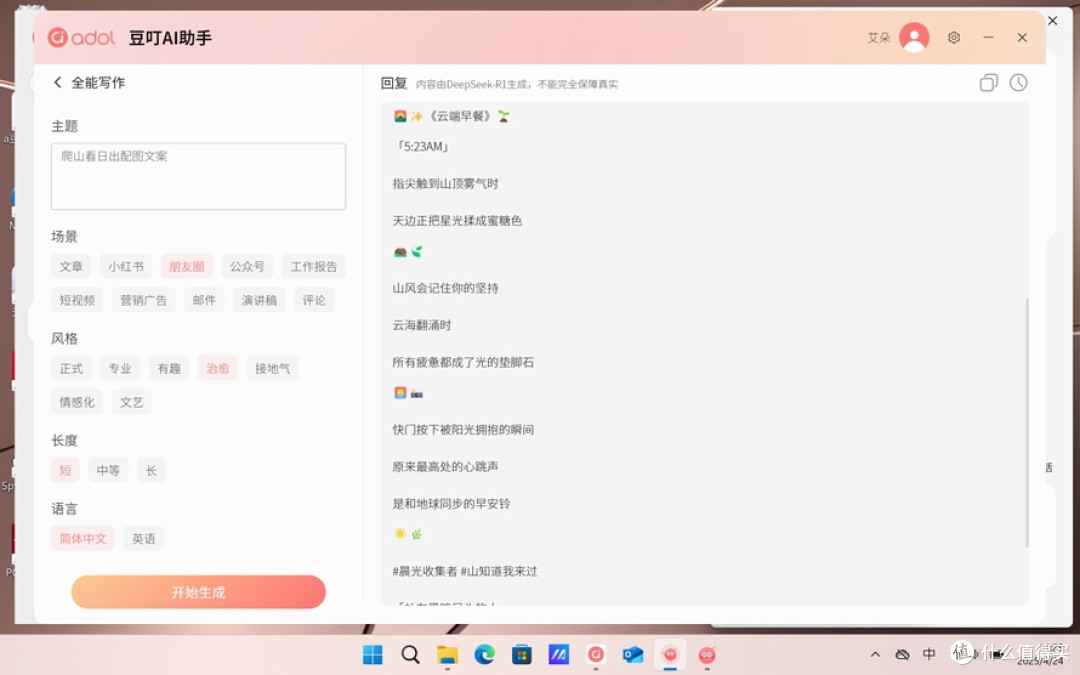Open the adol red taskbar icon
This screenshot has width=1080, height=675.
(596, 654)
